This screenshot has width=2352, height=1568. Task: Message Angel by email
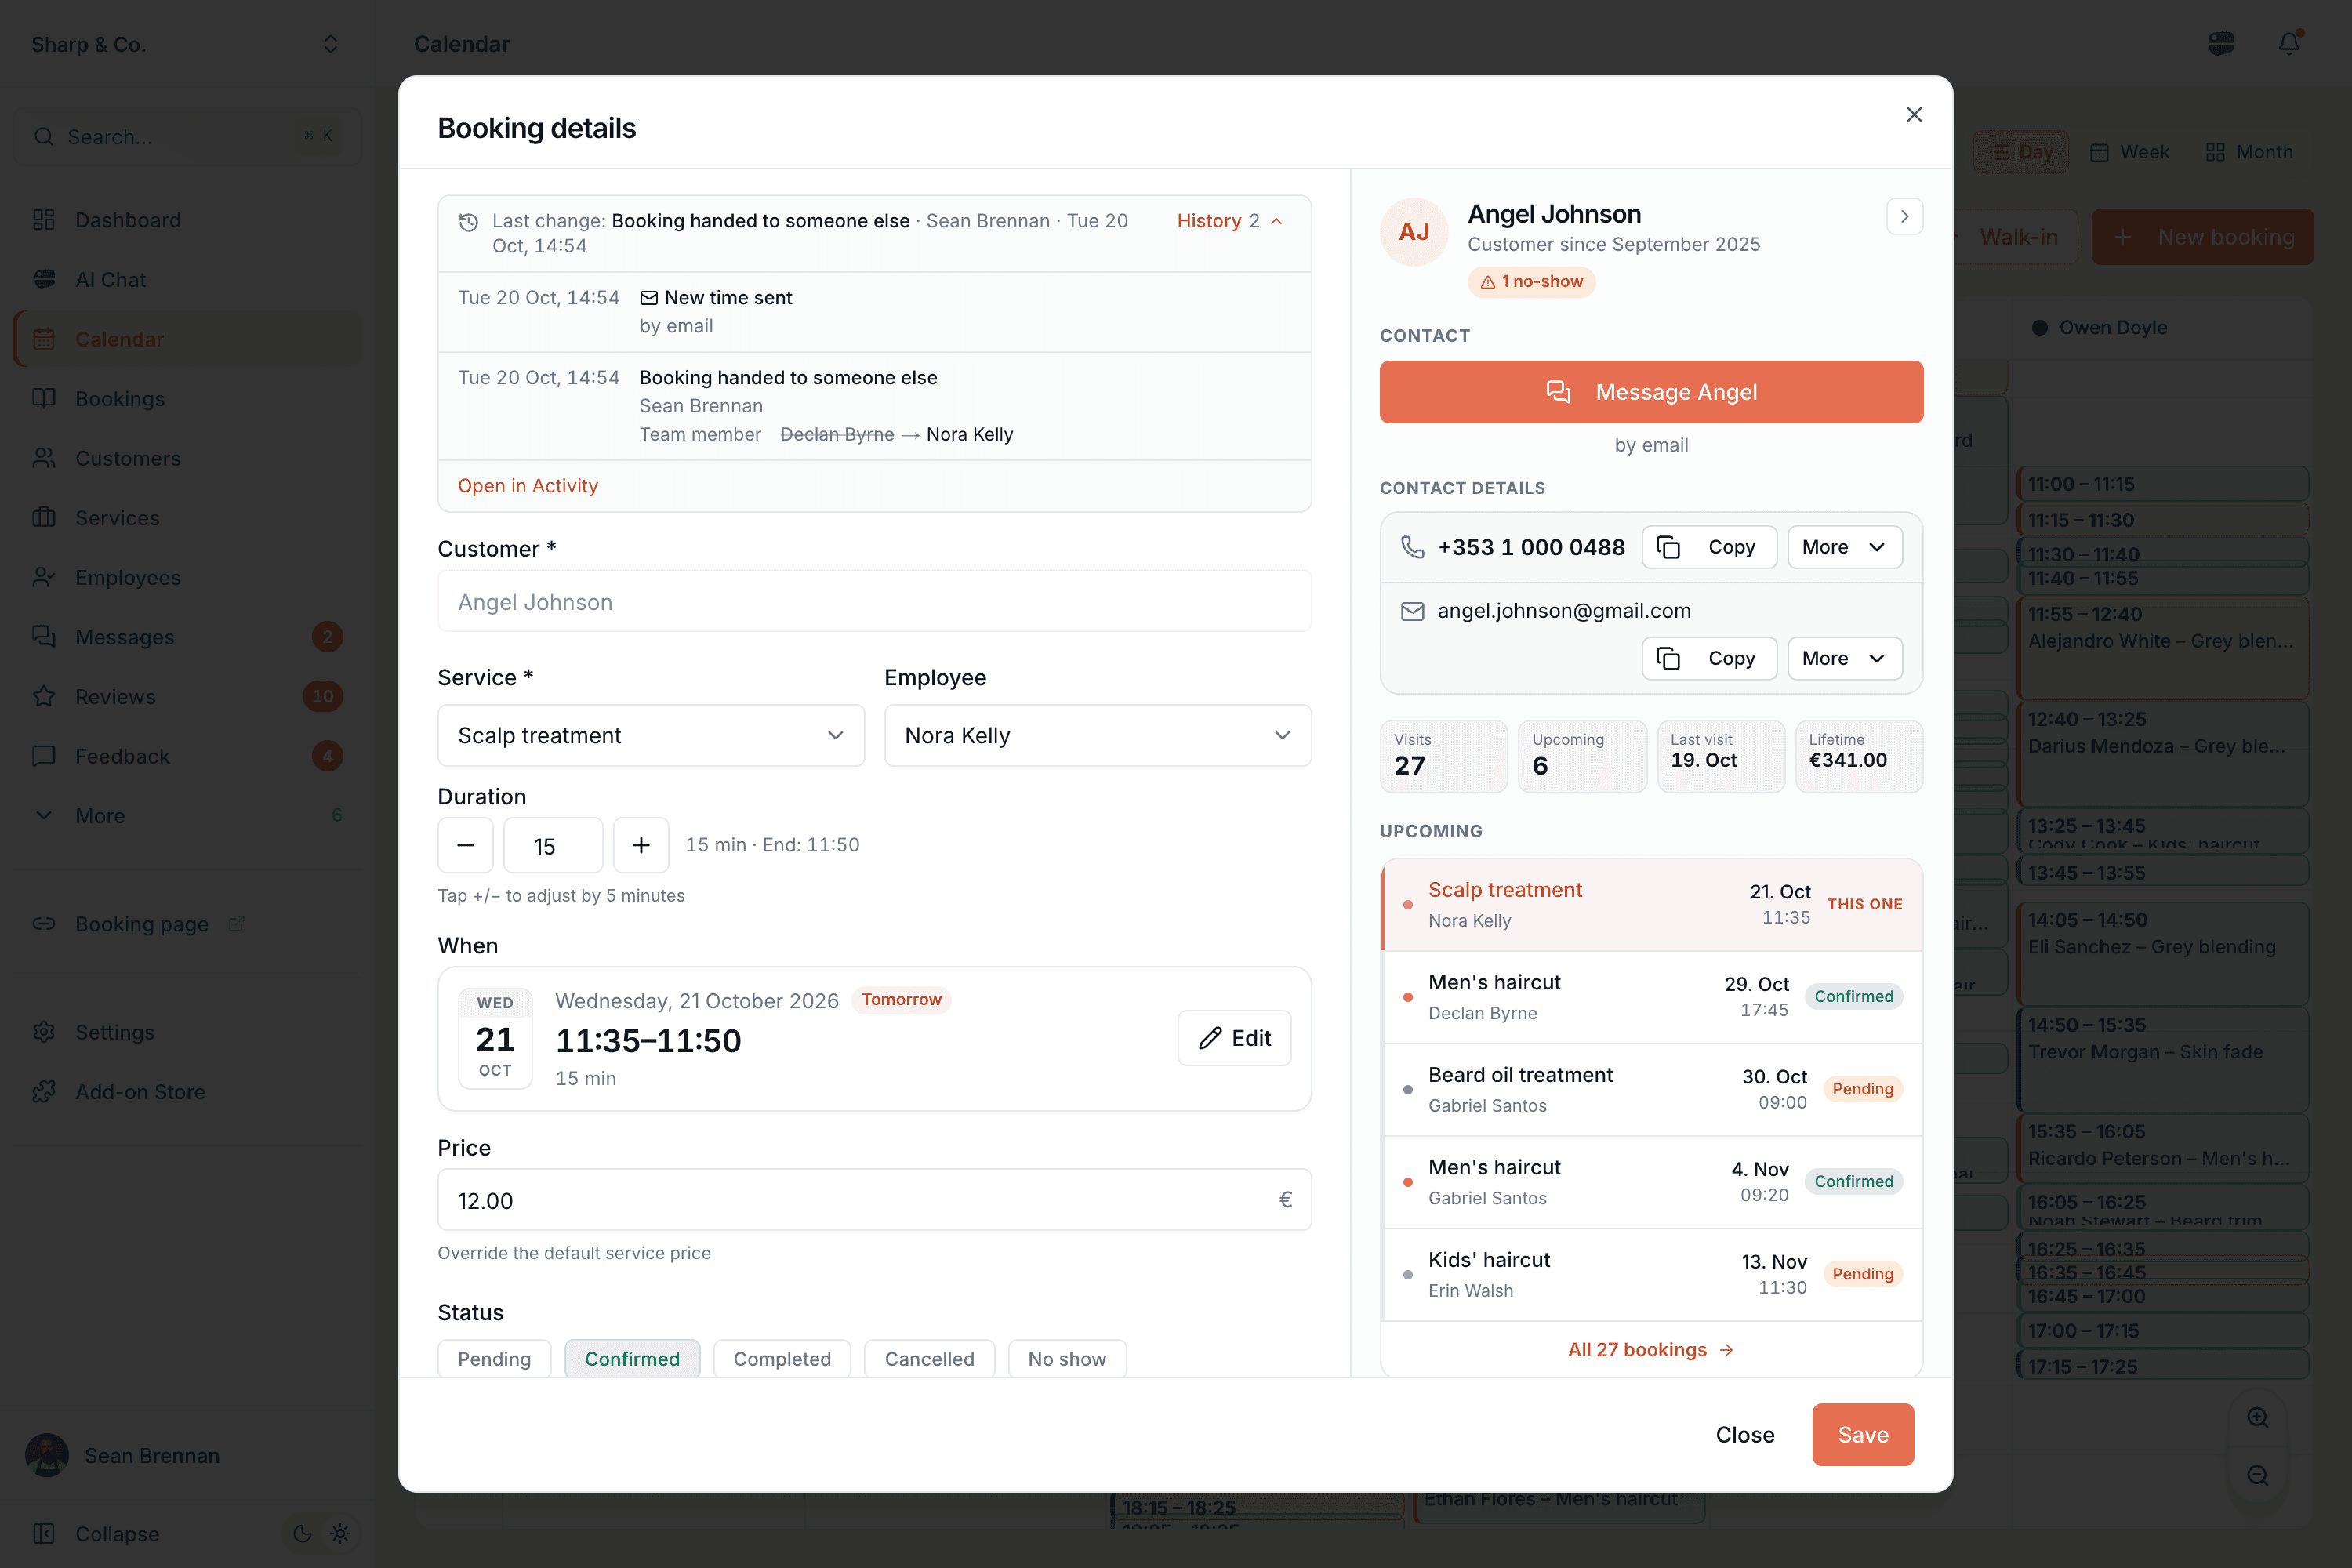click(x=1651, y=392)
